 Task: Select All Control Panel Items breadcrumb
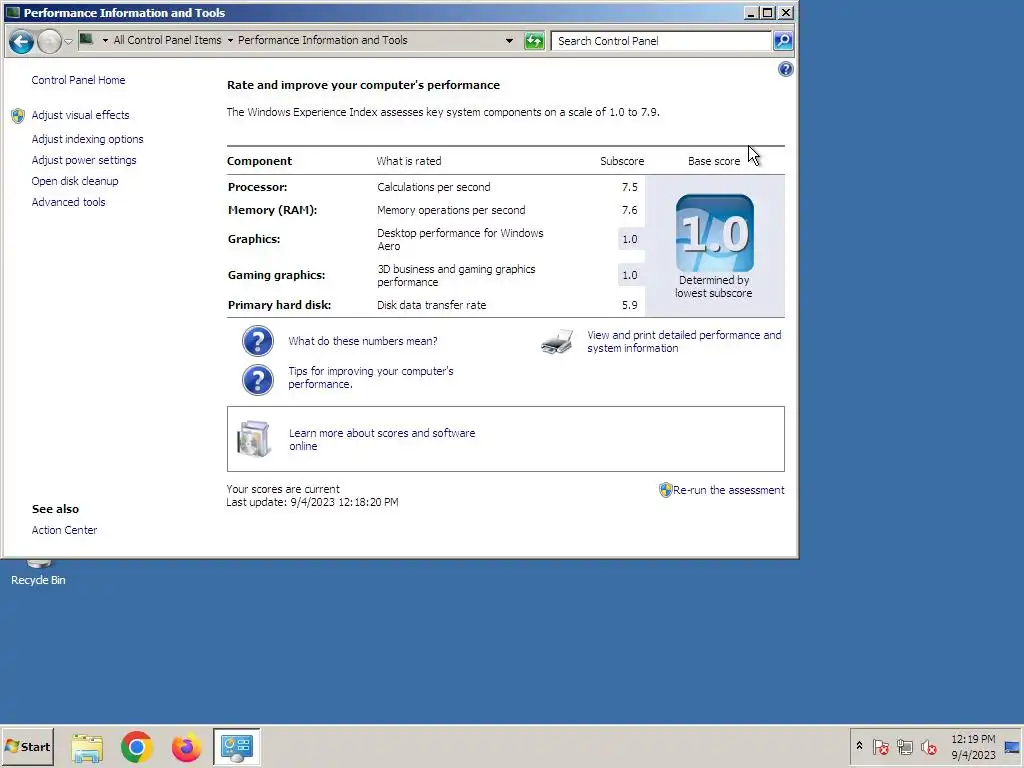(167, 40)
